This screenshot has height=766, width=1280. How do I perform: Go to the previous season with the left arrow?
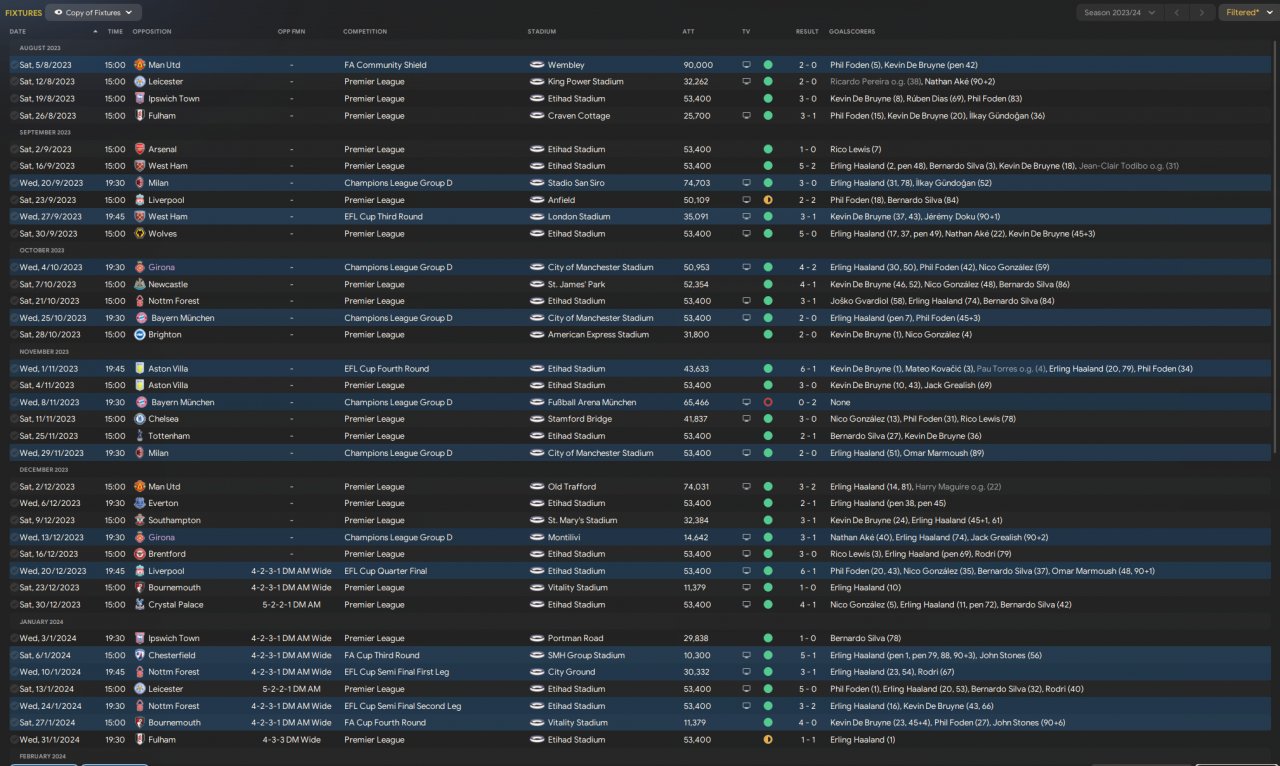[x=1177, y=13]
